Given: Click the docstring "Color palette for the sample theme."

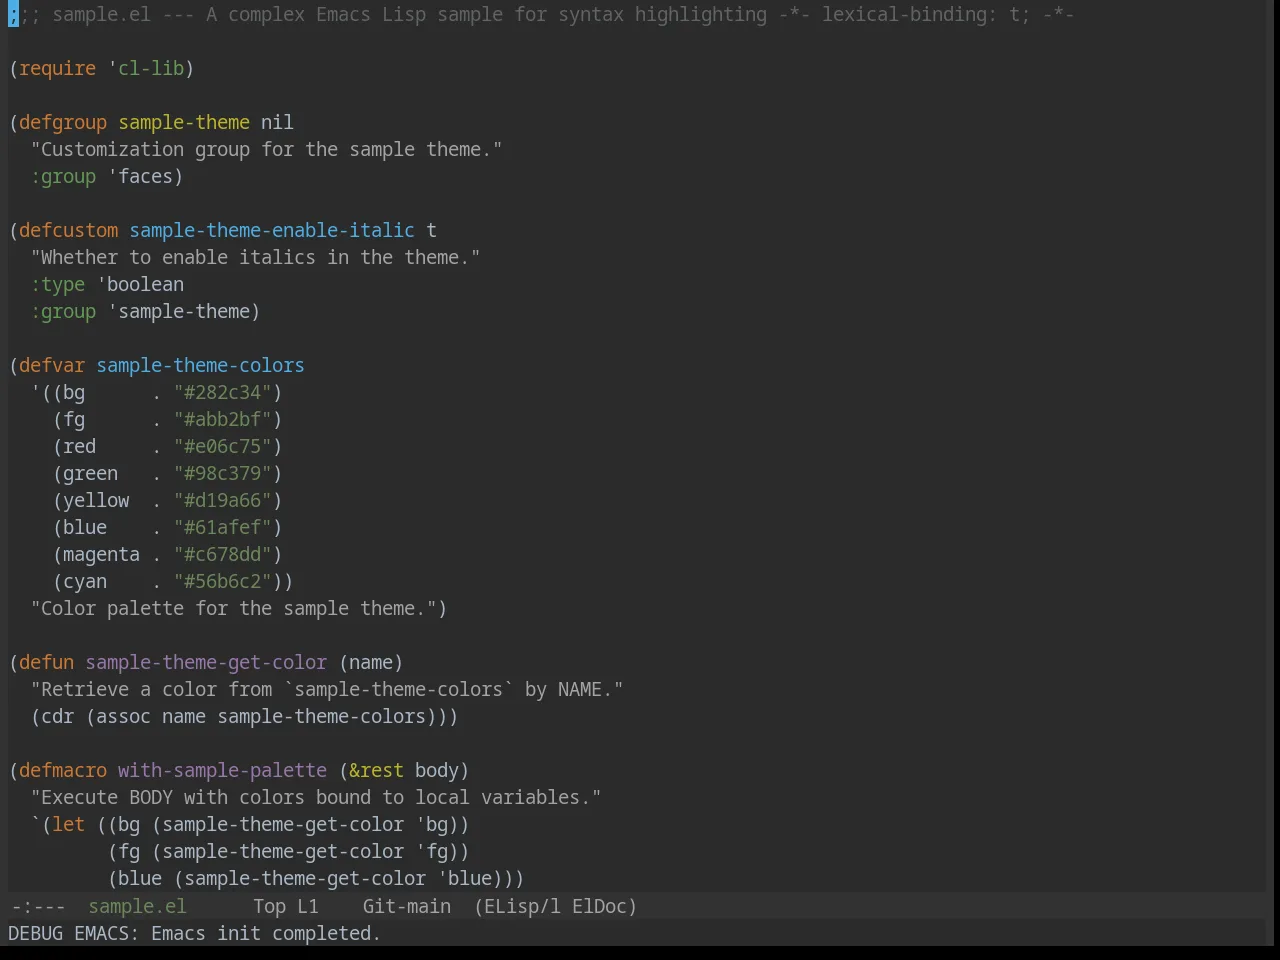Looking at the screenshot, I should [x=233, y=608].
